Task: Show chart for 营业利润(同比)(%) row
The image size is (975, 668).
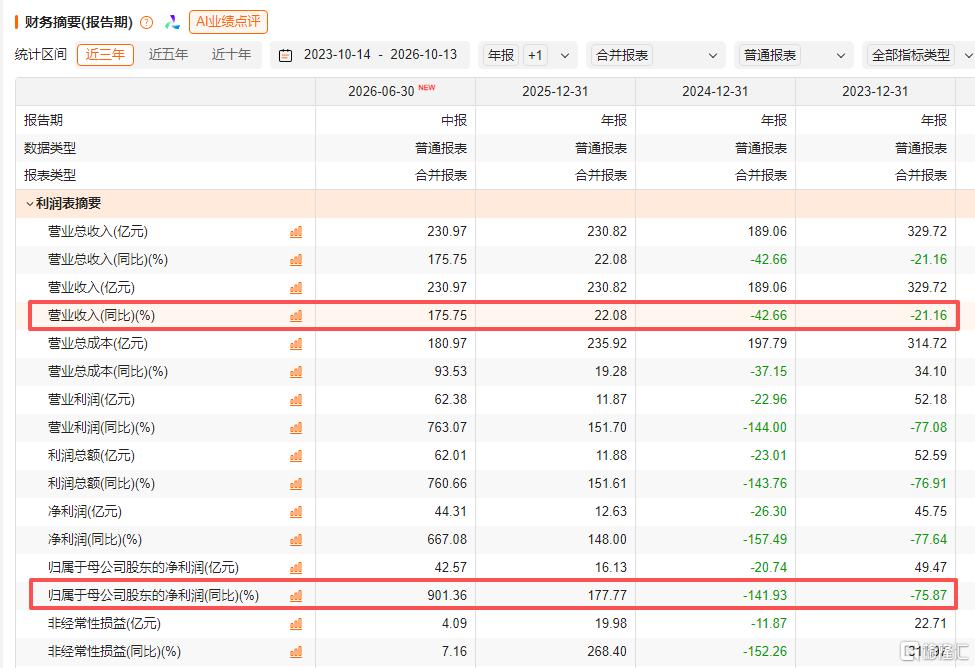Action: click(x=296, y=428)
